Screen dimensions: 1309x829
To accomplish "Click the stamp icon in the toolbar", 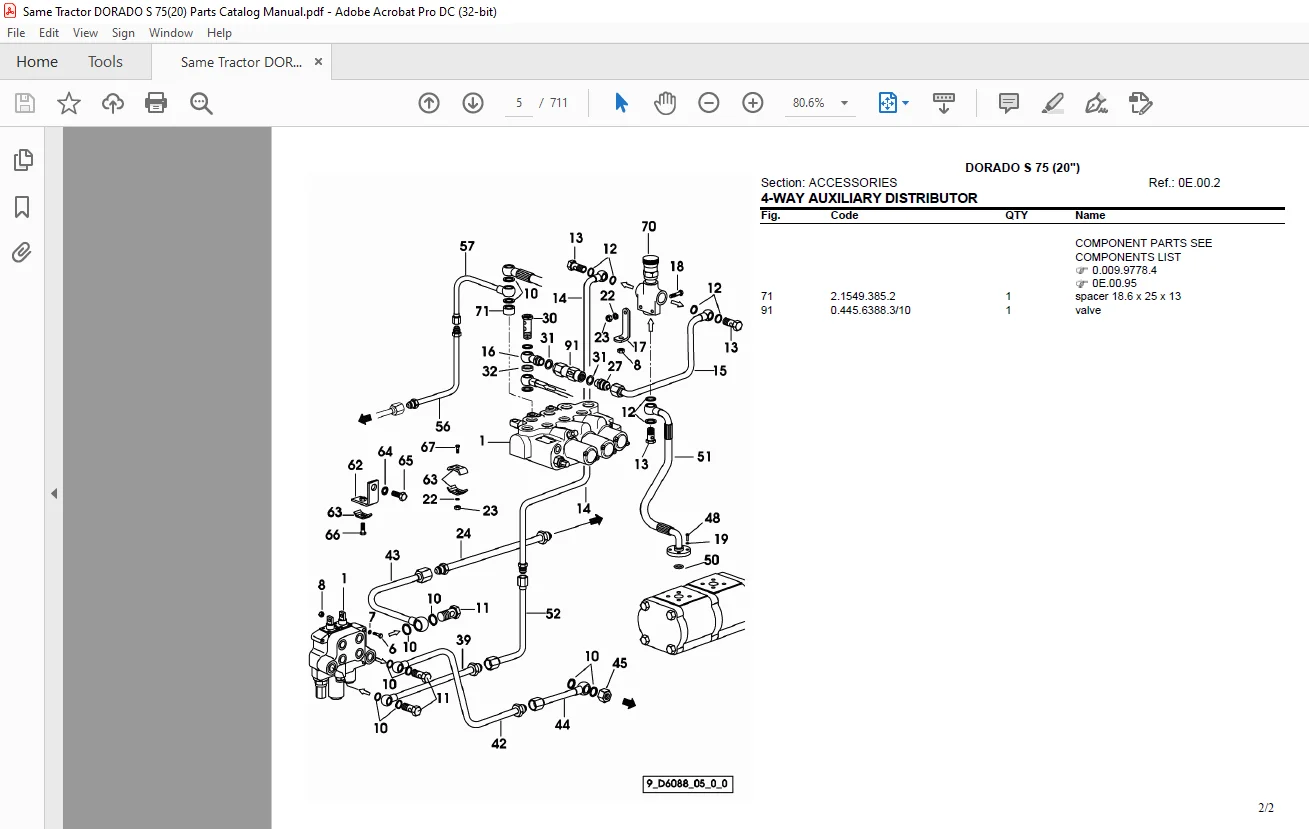I will tap(1141, 103).
